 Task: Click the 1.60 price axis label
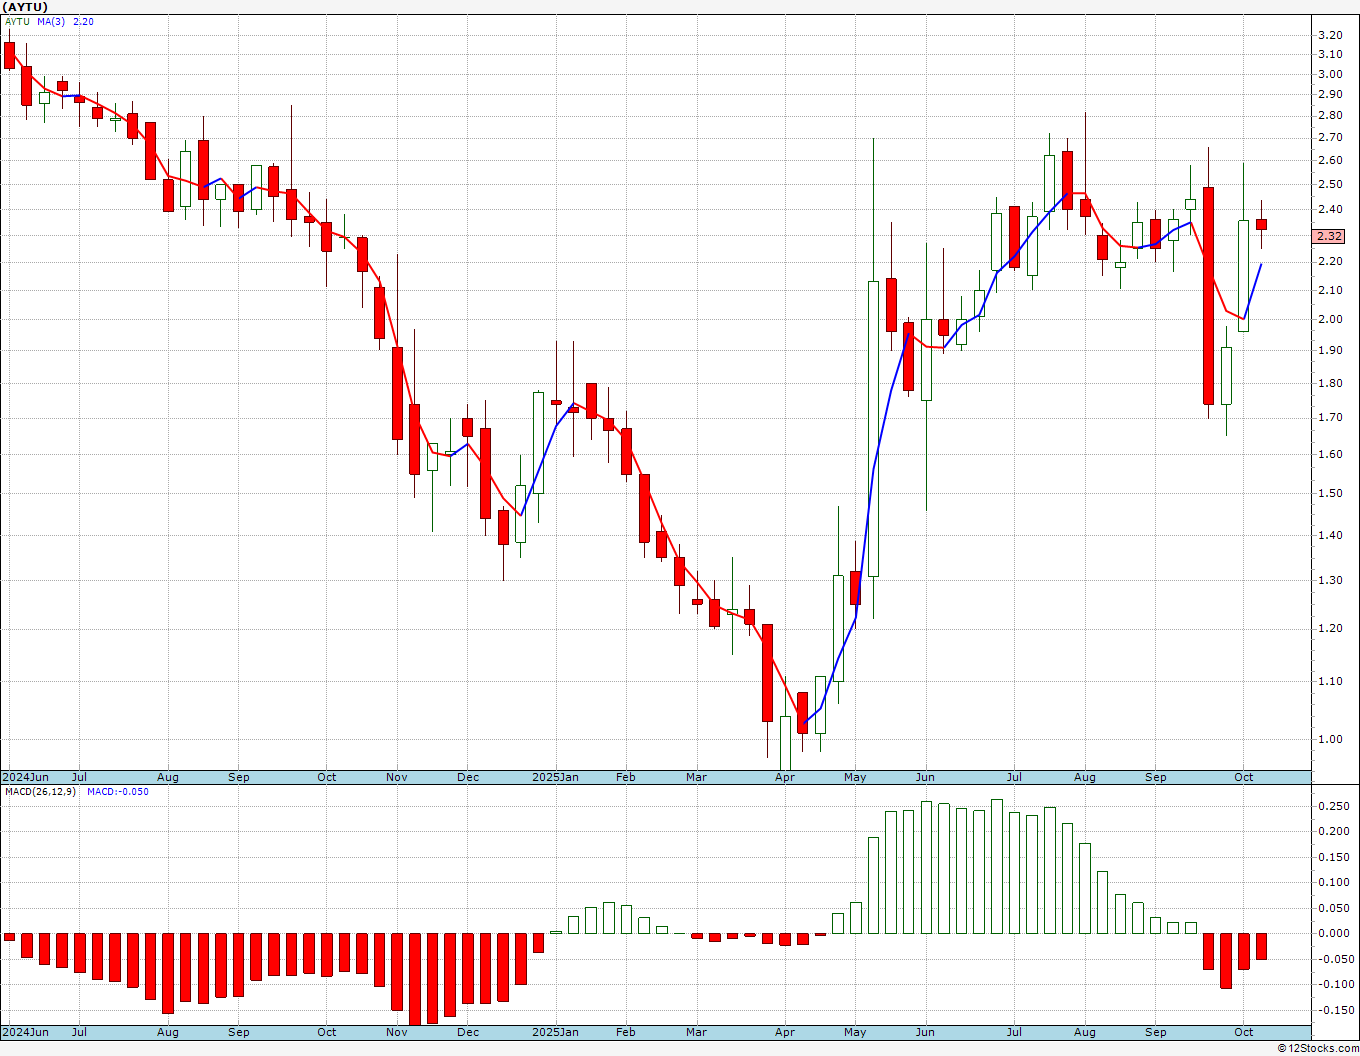1330,455
